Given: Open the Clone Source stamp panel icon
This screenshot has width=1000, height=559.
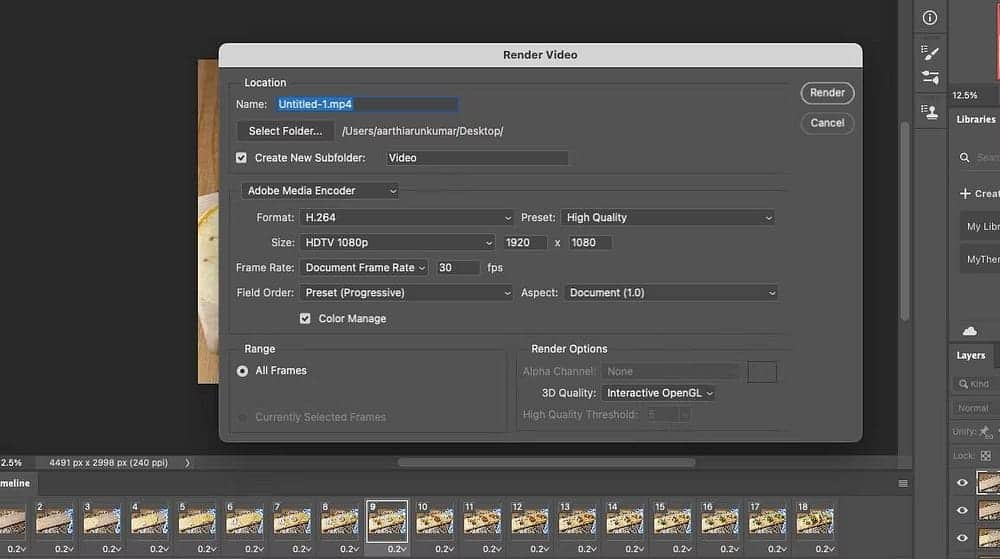Looking at the screenshot, I should (930, 111).
